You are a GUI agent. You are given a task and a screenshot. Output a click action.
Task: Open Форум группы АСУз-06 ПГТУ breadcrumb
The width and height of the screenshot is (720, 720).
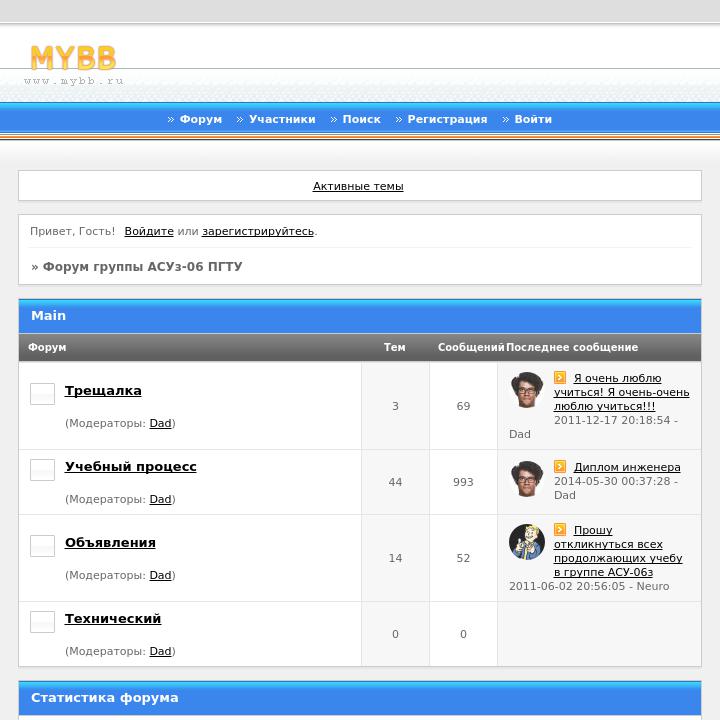pos(142,266)
